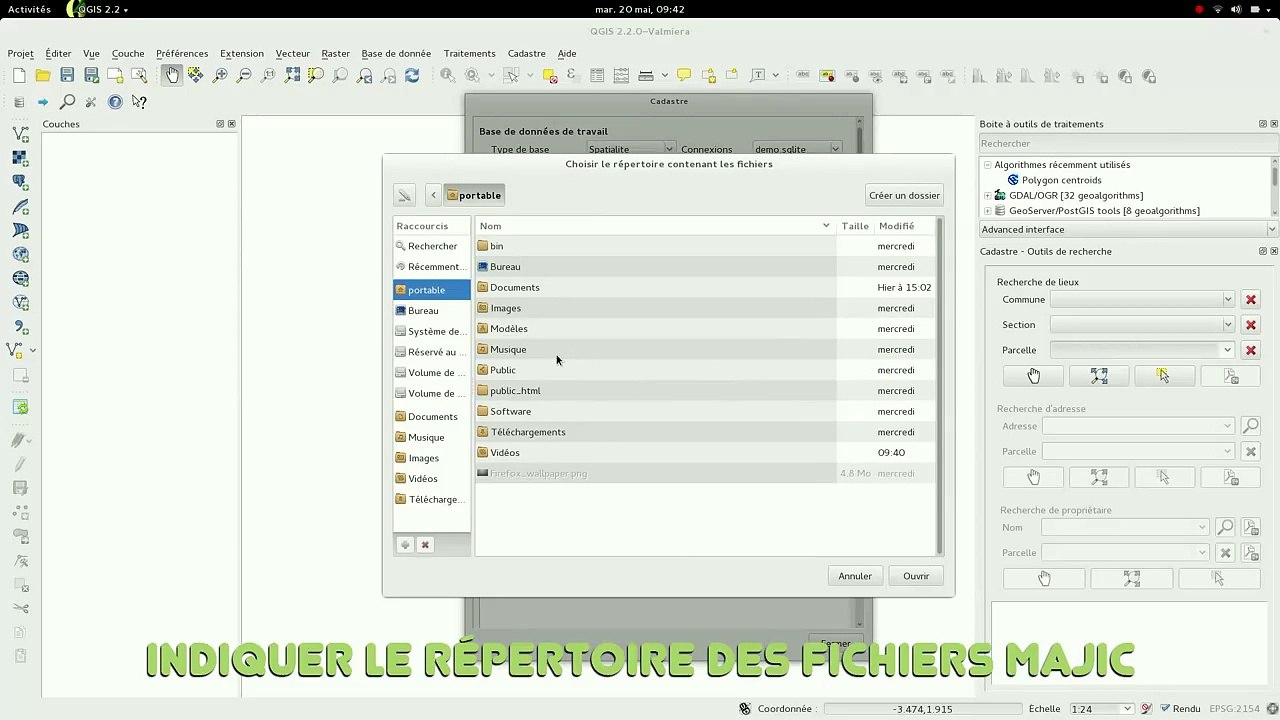Screen dimensions: 1280x720
Task: Click the select-parcel yellow cursor button under Recherche de lieux
Action: point(1163,376)
